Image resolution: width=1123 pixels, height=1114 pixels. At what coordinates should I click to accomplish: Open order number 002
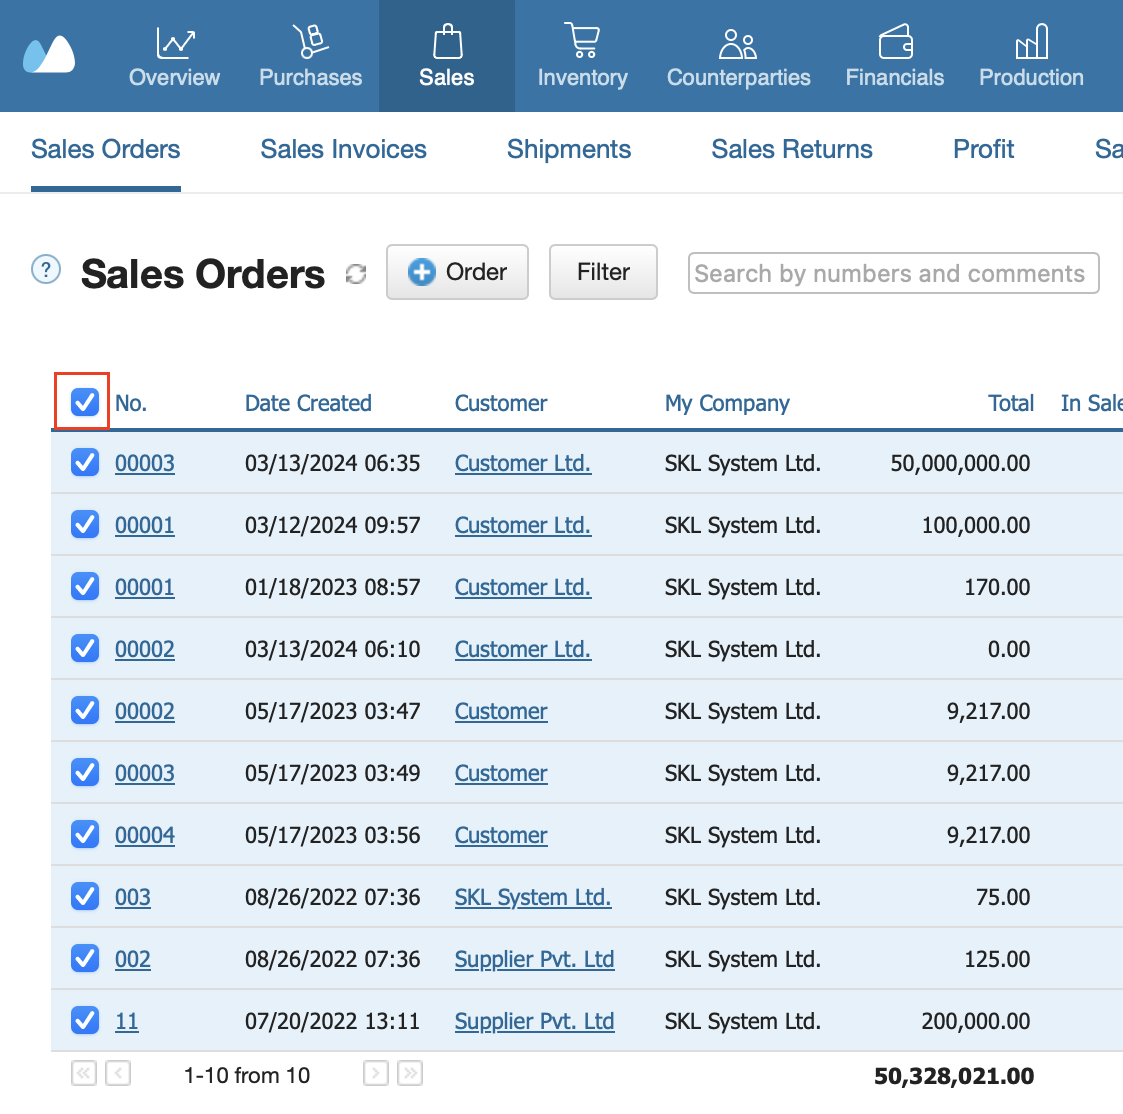[132, 959]
